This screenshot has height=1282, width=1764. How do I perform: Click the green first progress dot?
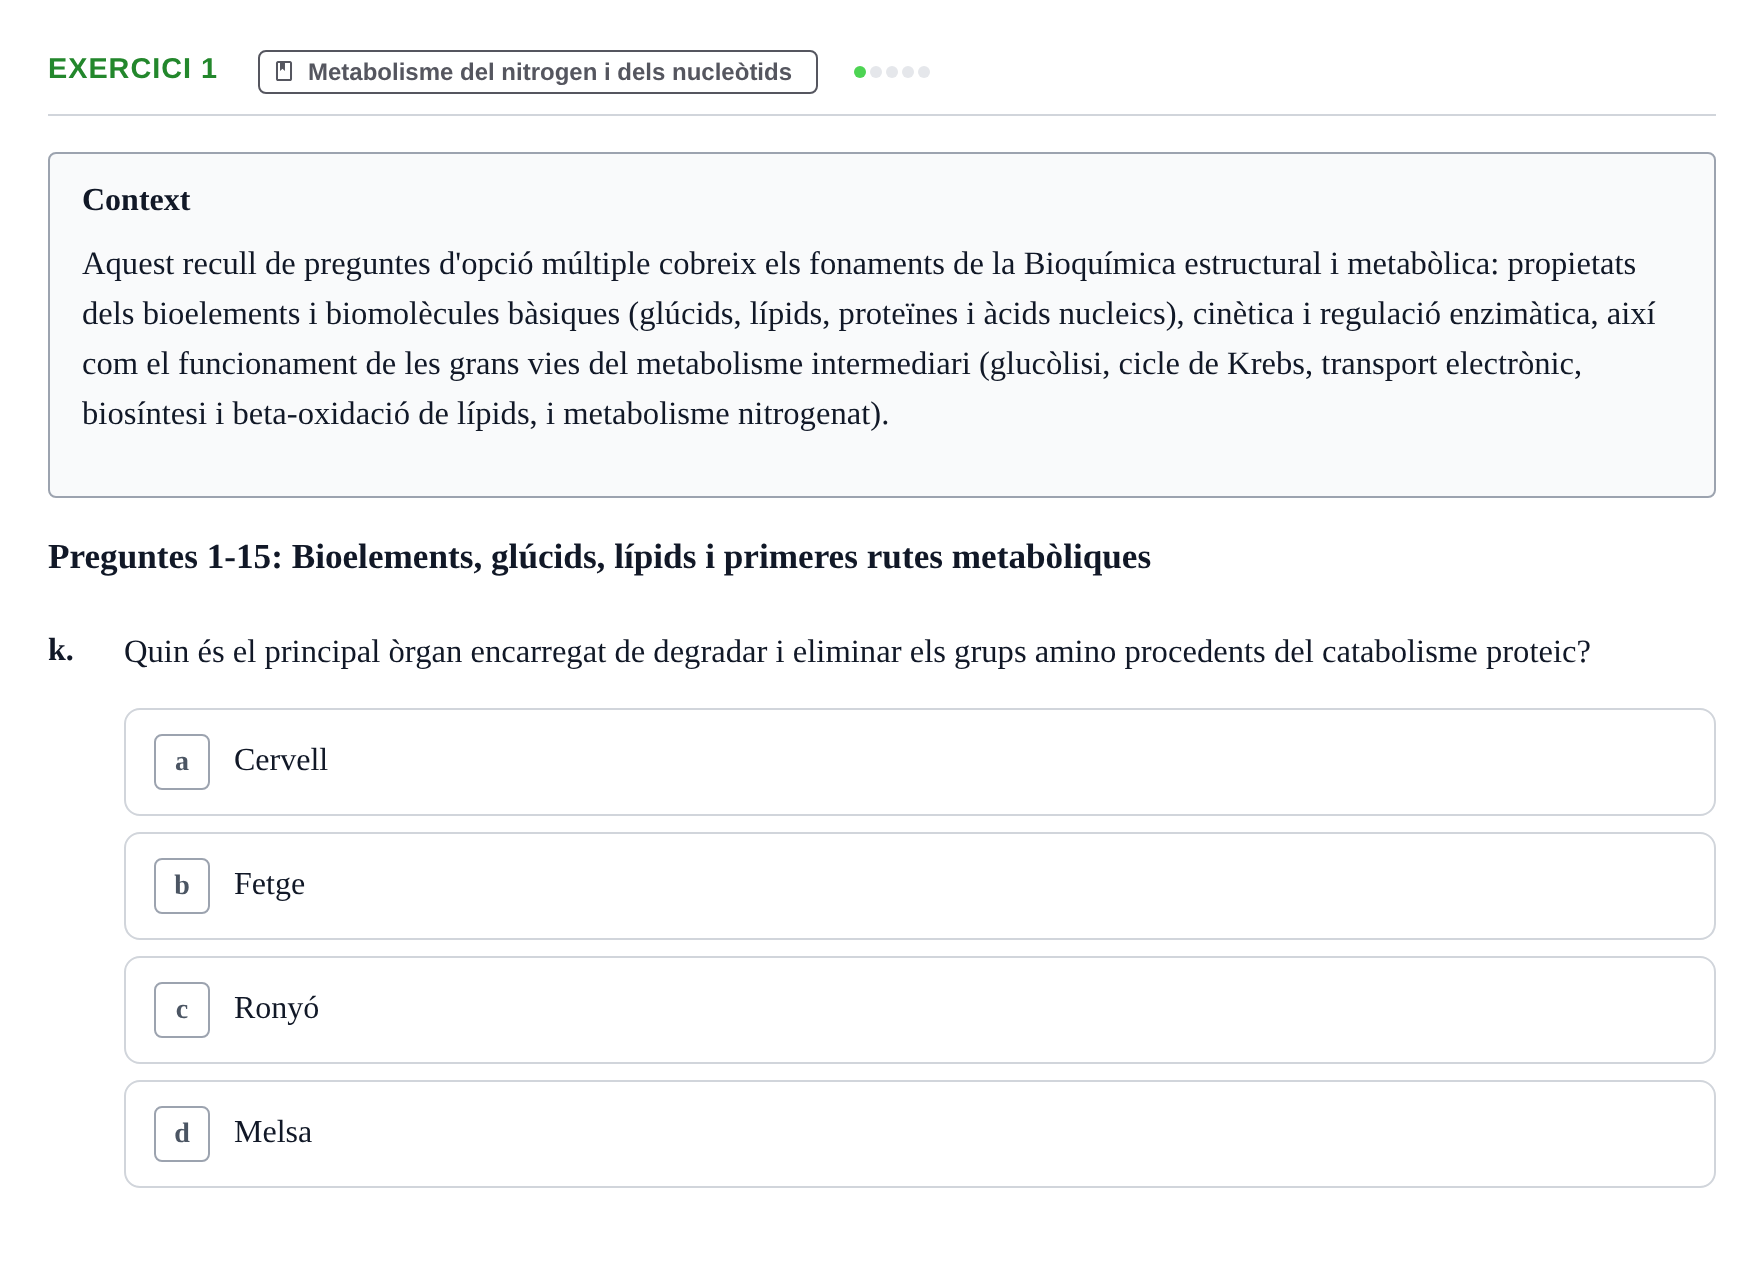click(x=860, y=72)
